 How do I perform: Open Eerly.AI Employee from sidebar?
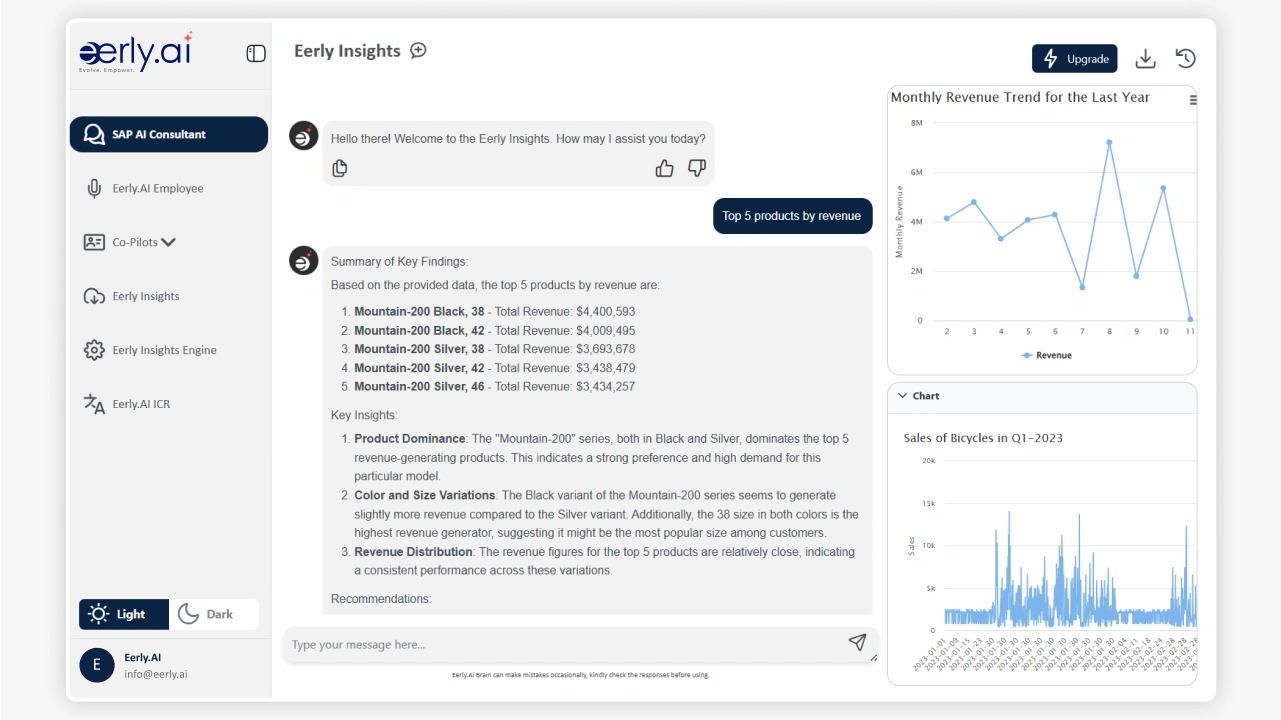[157, 188]
